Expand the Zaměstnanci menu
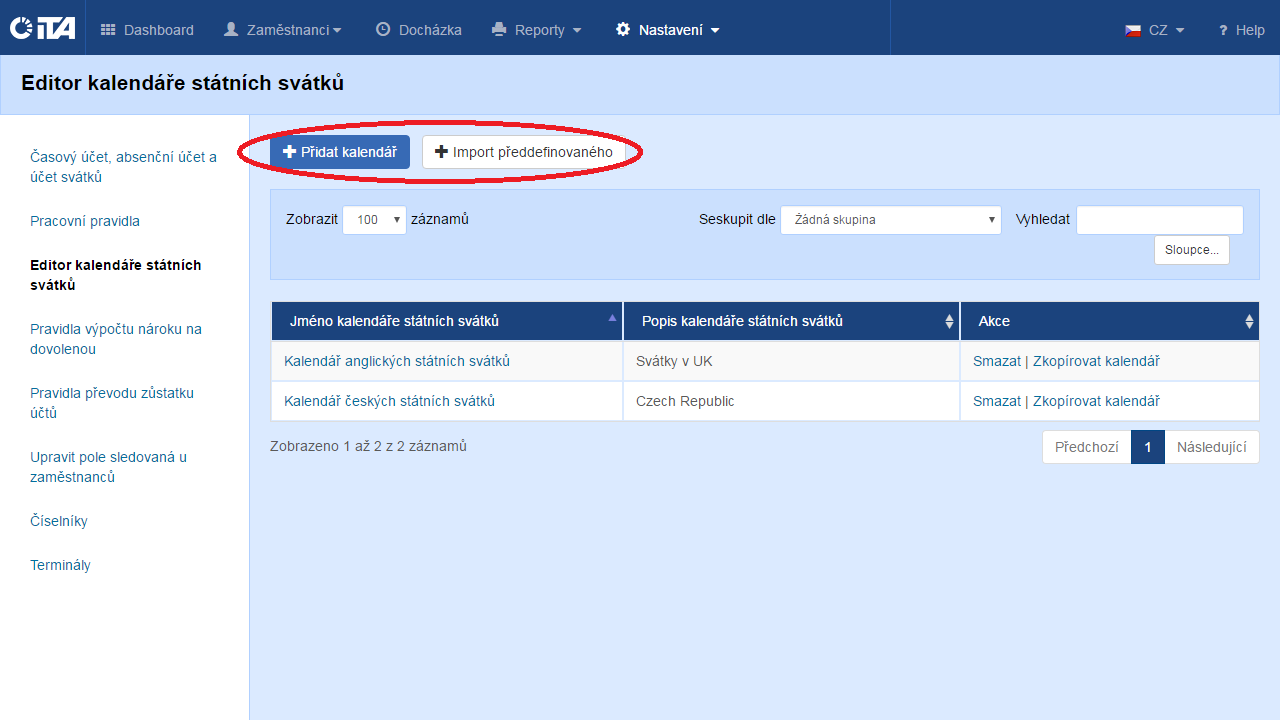Viewport: 1280px width, 720px height. click(282, 30)
